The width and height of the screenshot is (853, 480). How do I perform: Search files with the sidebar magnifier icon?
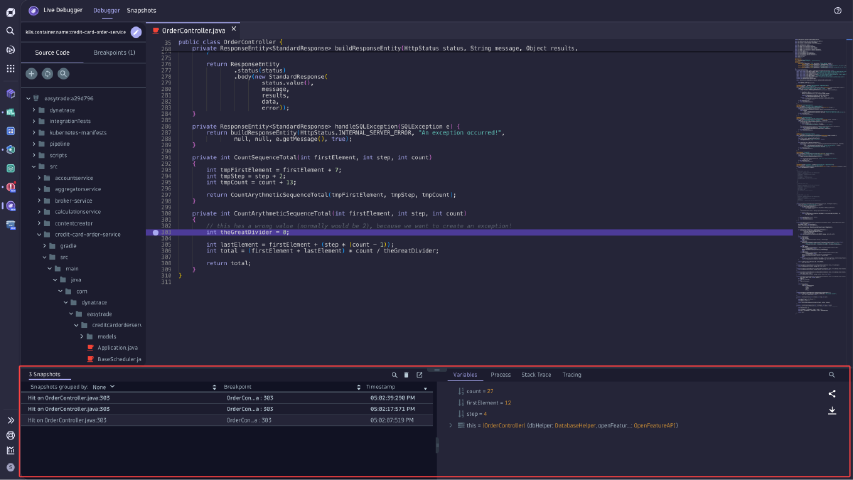pyautogui.click(x=63, y=73)
